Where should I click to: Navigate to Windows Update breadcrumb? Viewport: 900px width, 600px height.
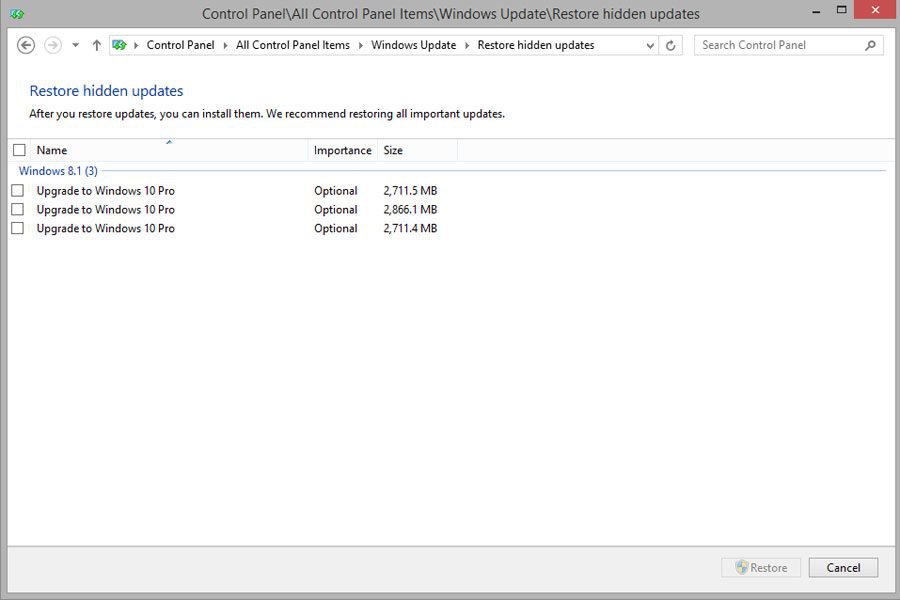tap(413, 45)
